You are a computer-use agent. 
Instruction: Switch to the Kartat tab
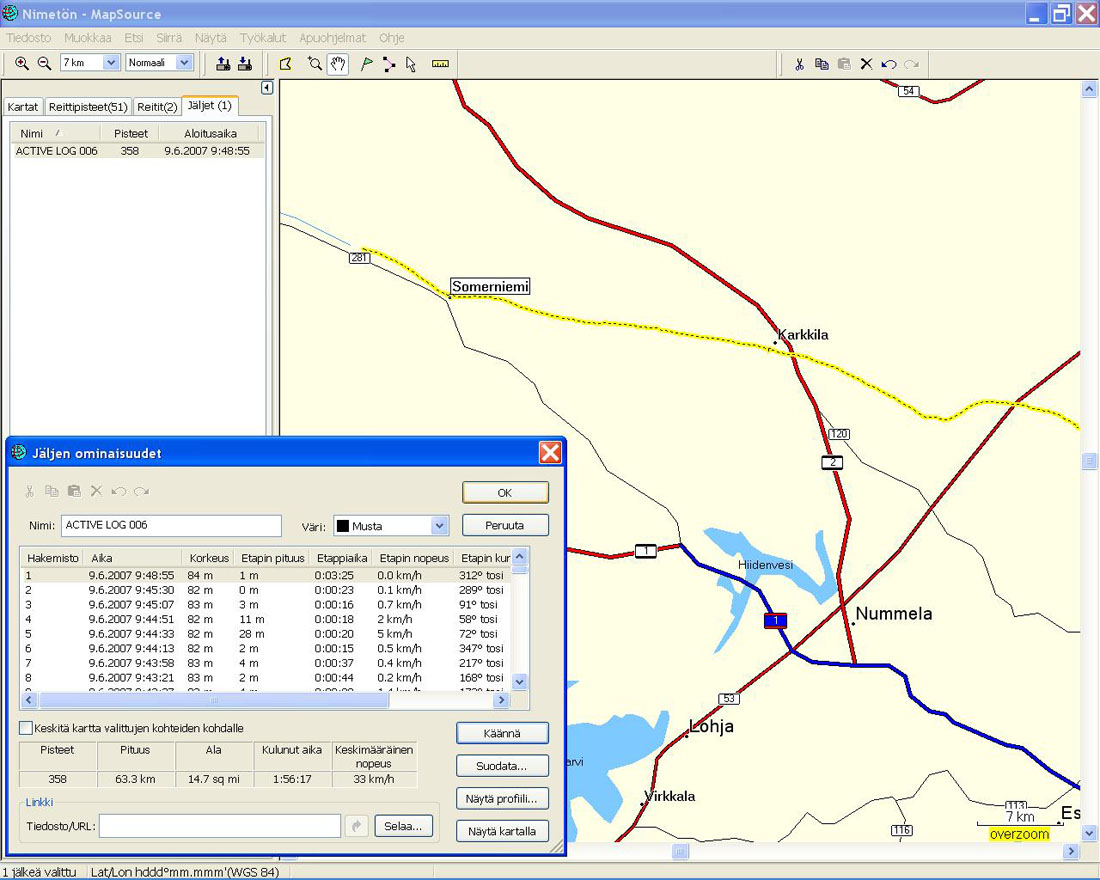[x=22, y=107]
